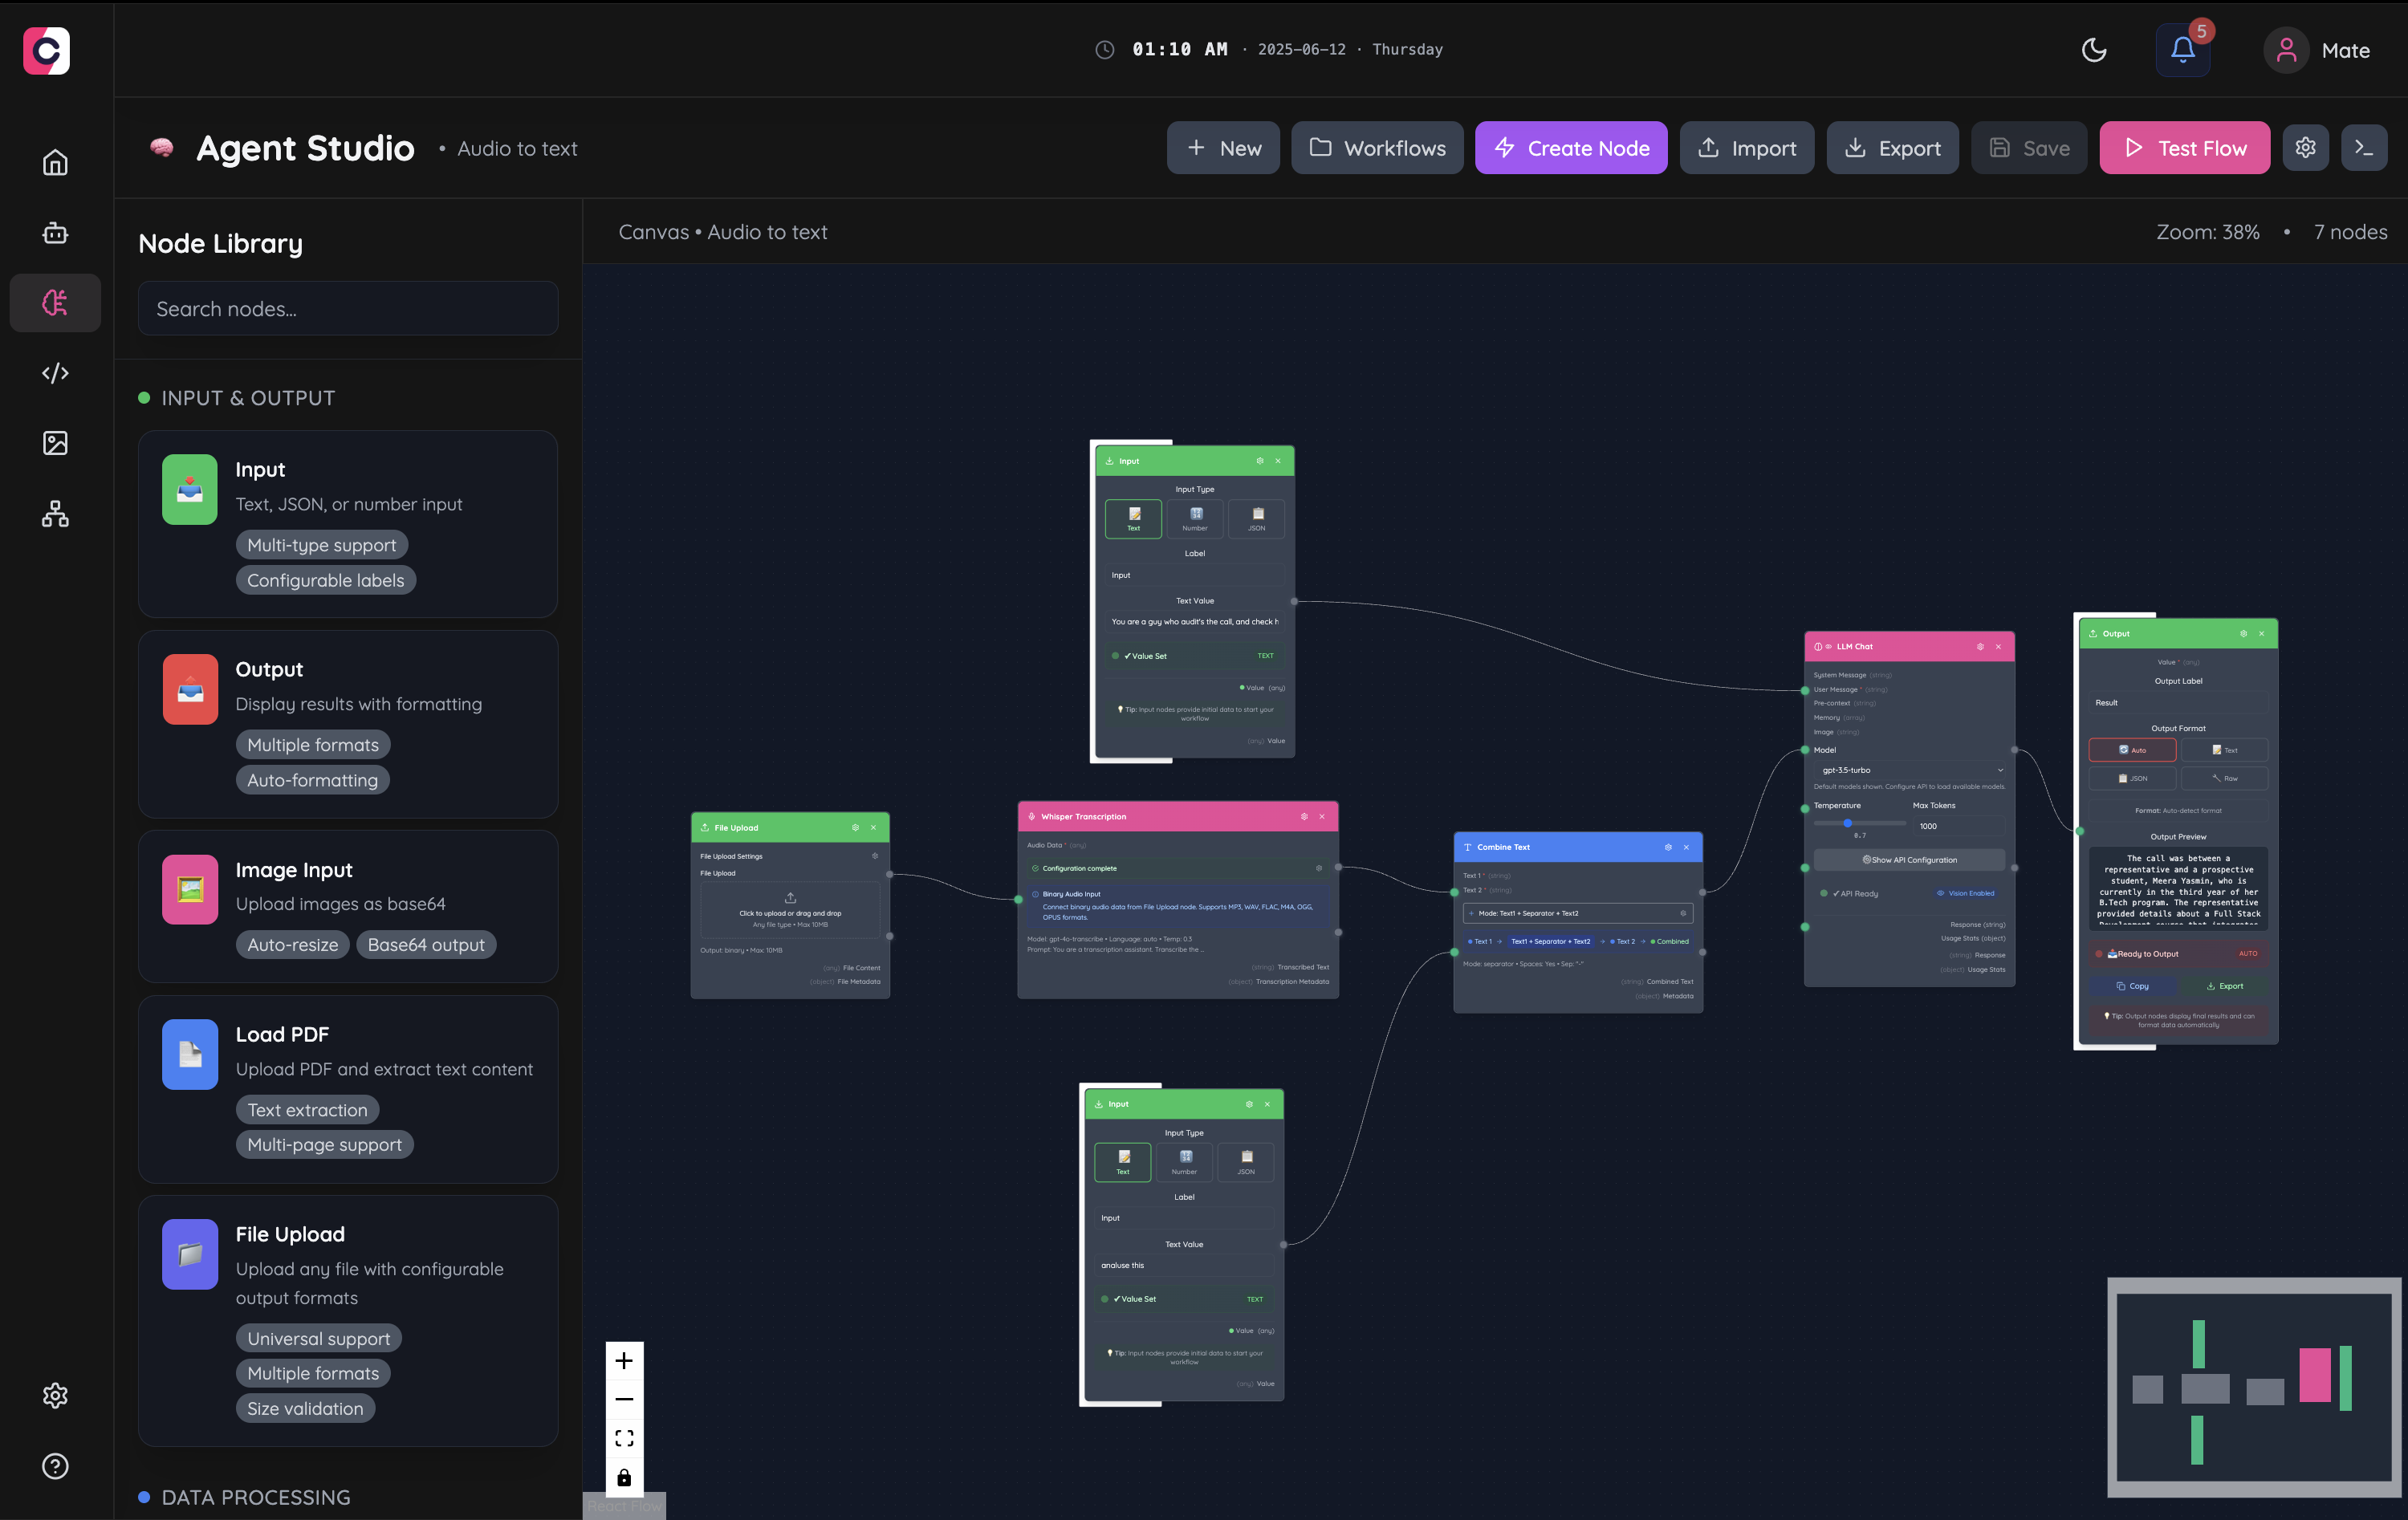The image size is (2408, 1520).
Task: Click the Create Node button
Action: coord(1570,148)
